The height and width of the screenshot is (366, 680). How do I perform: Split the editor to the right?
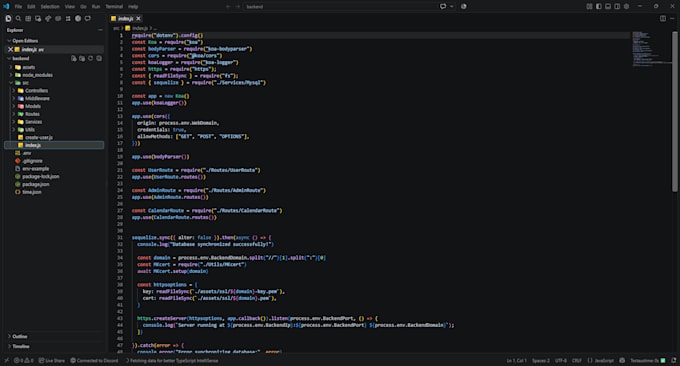click(x=663, y=18)
